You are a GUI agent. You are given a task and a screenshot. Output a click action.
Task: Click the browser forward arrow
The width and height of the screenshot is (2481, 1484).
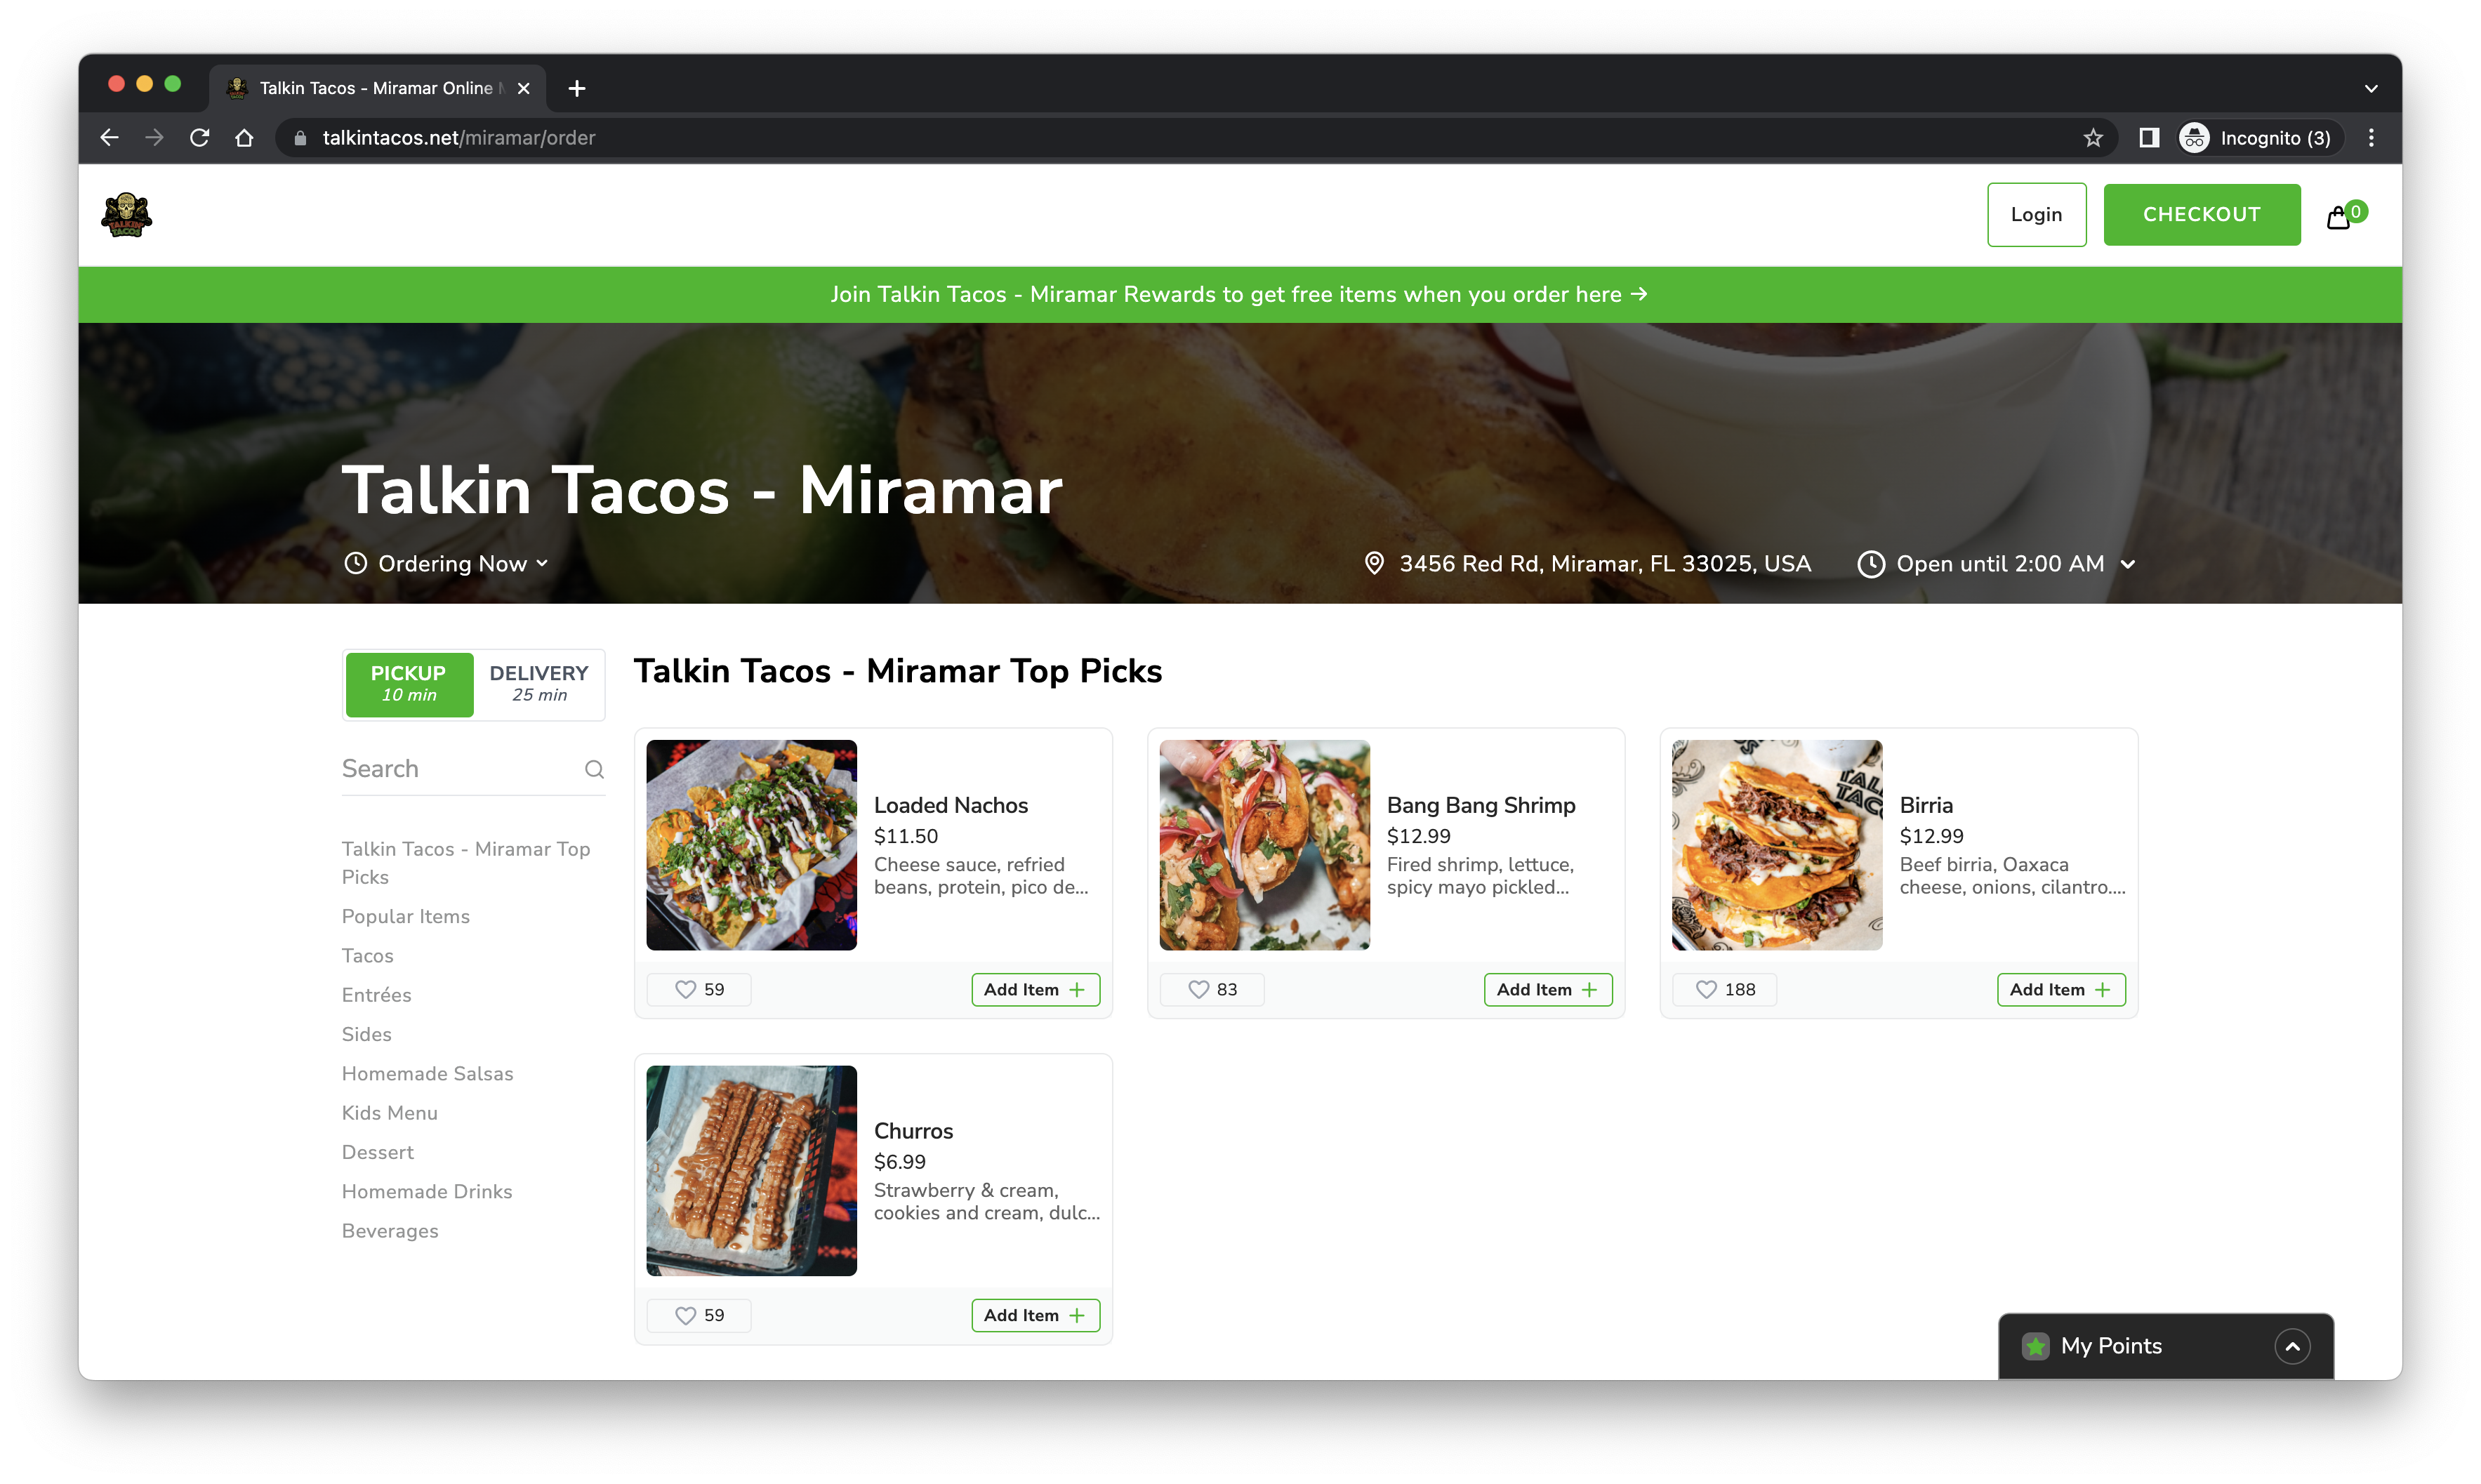(x=154, y=138)
